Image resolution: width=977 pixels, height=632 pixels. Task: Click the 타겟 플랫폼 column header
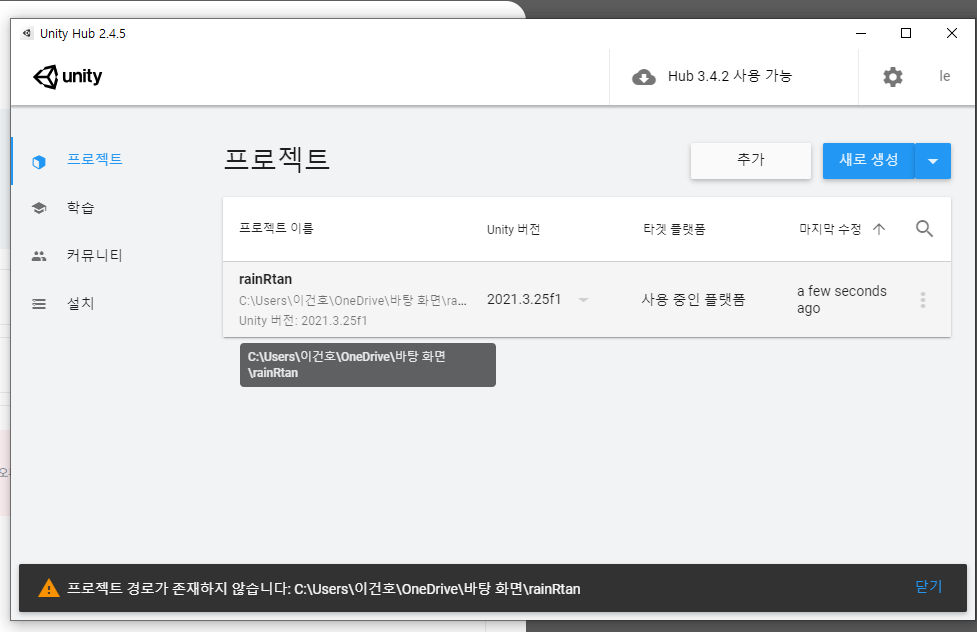coord(674,229)
